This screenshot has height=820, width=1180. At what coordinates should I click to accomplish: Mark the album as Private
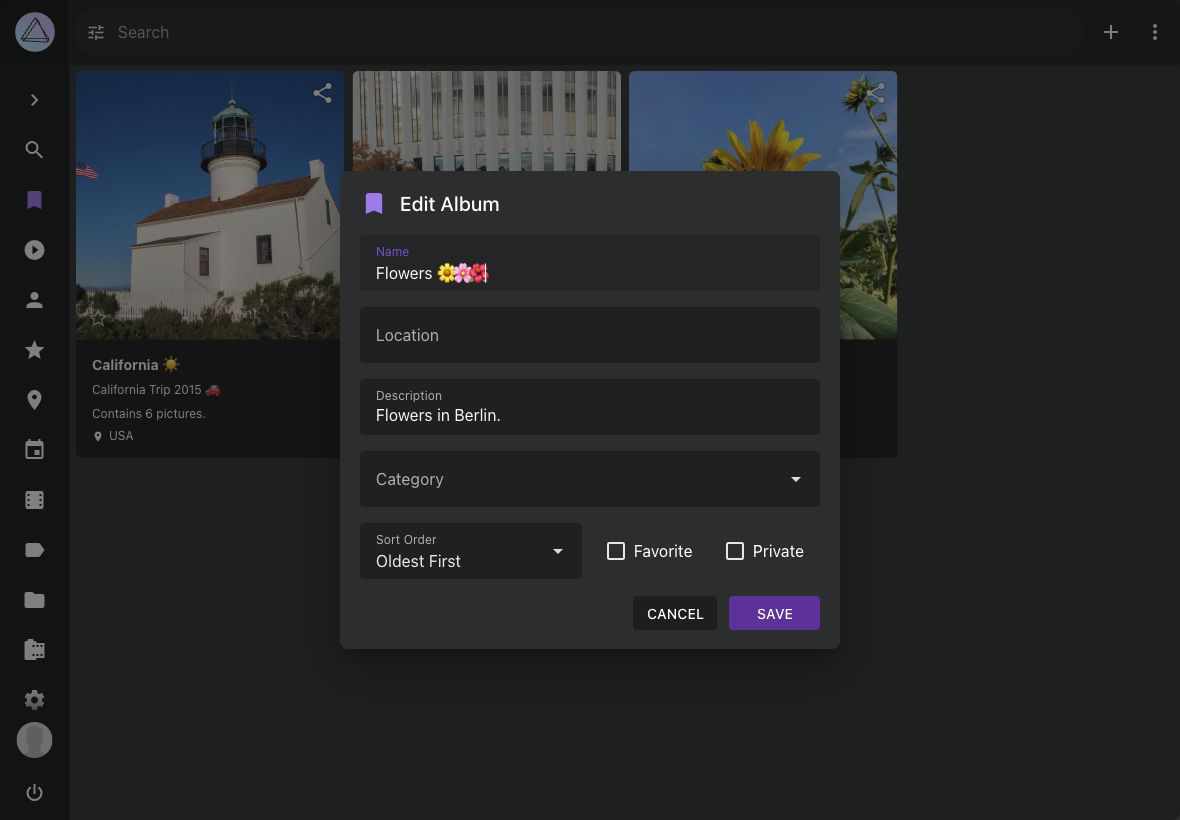click(735, 551)
